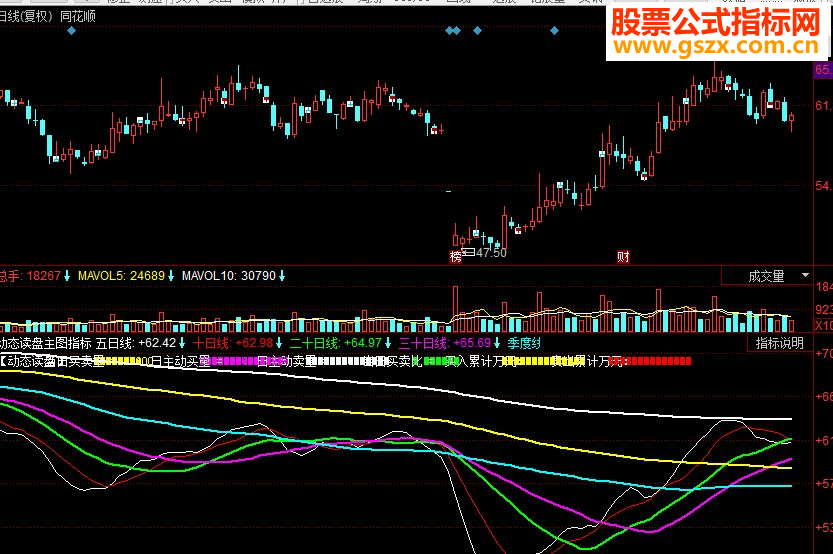The height and width of the screenshot is (554, 833).
Task: Click the down arrow after 五日线 +62.42
Action: 182,343
